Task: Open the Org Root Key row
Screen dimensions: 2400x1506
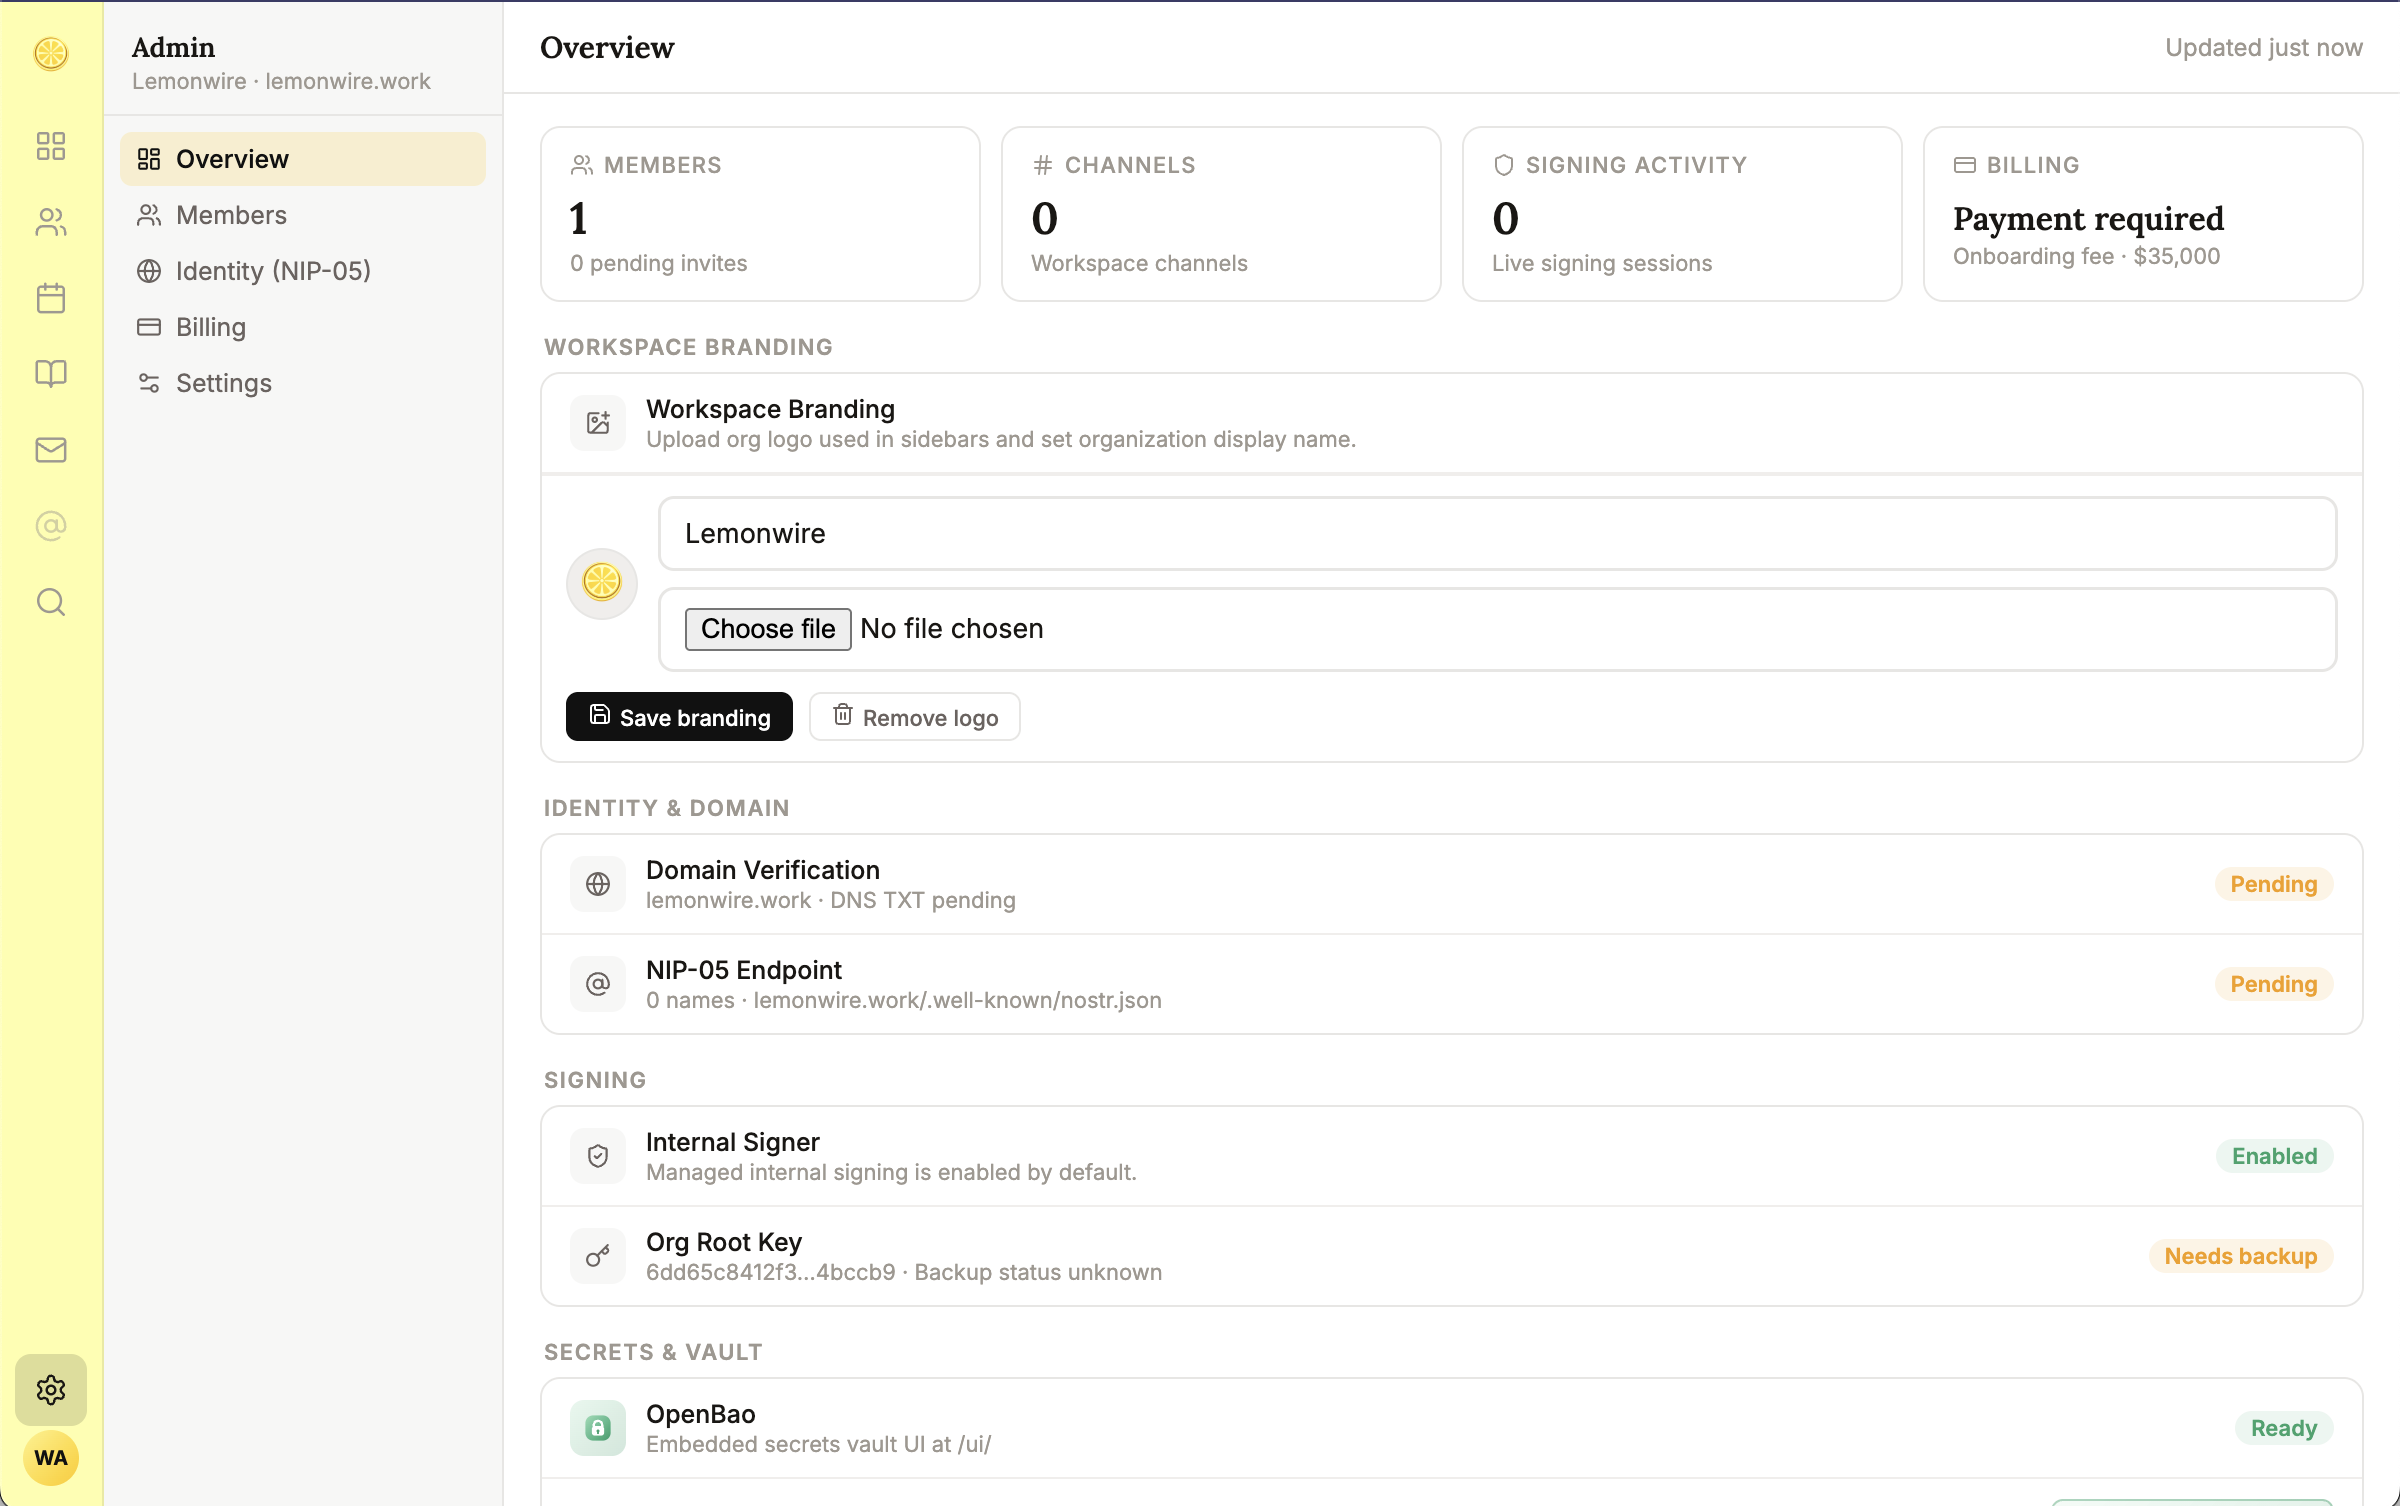Action: click(x=1452, y=1256)
